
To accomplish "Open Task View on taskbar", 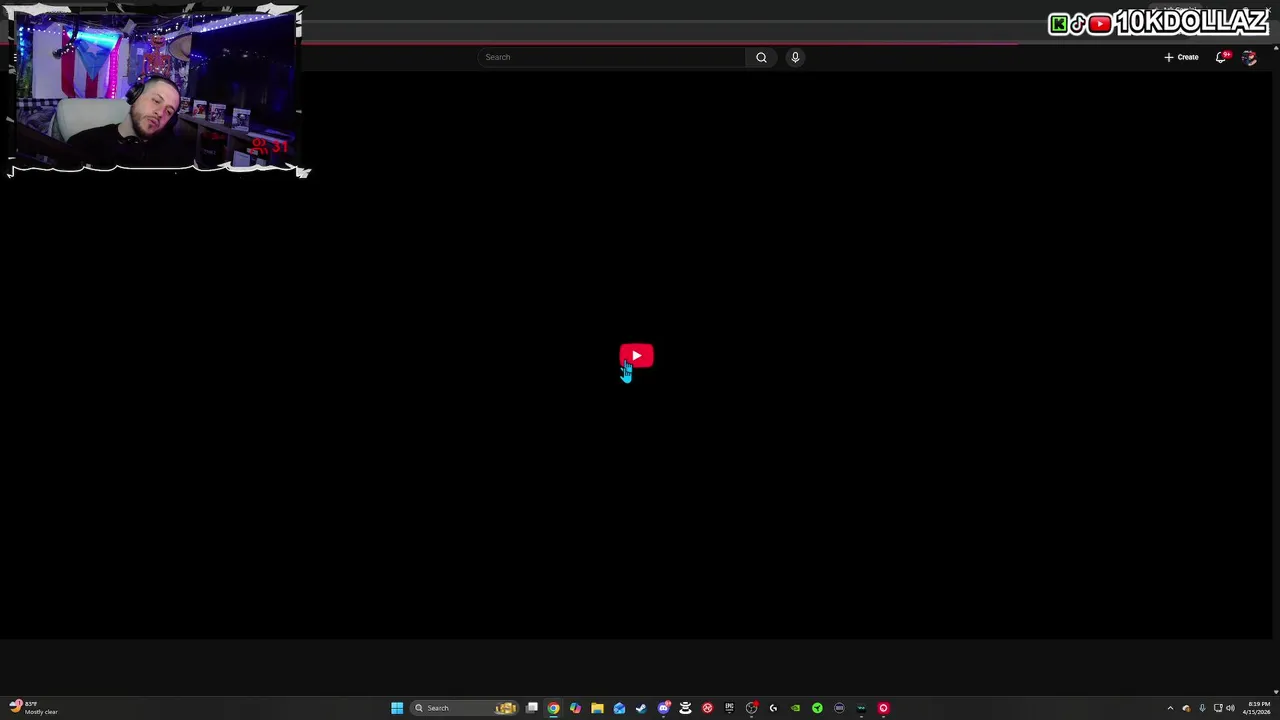I will (x=532, y=708).
